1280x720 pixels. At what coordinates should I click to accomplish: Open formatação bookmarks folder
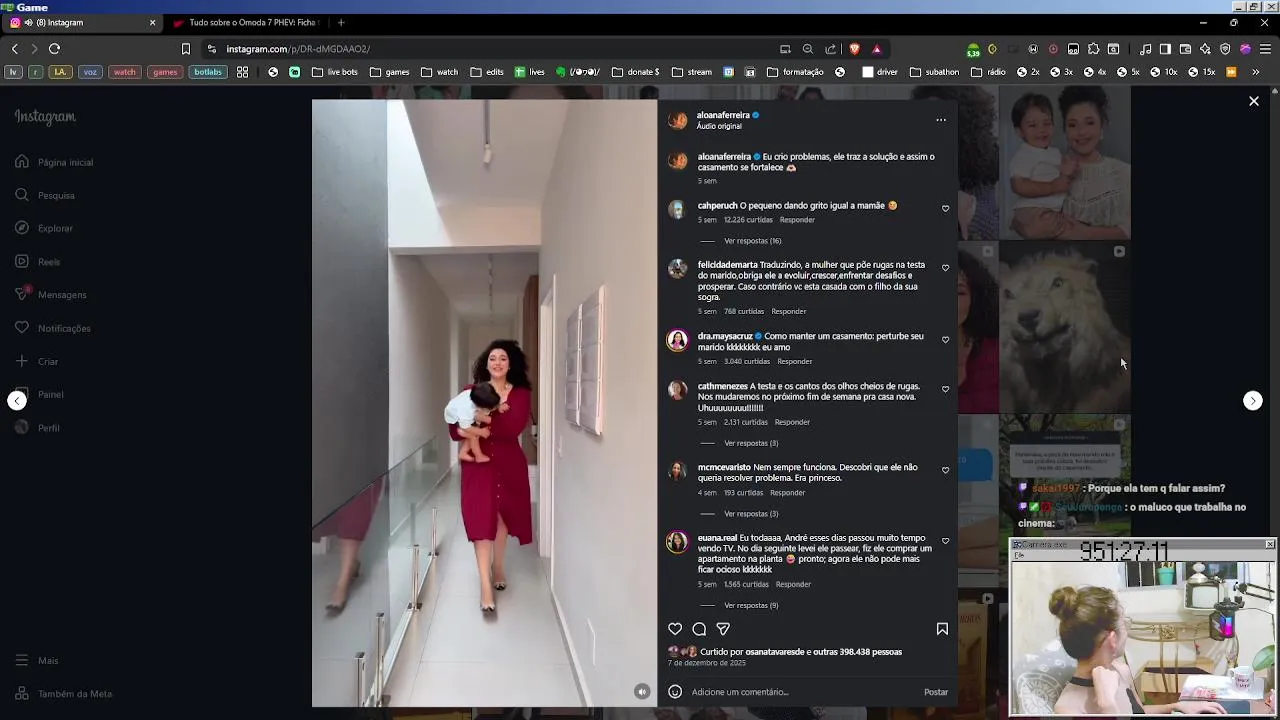(795, 72)
